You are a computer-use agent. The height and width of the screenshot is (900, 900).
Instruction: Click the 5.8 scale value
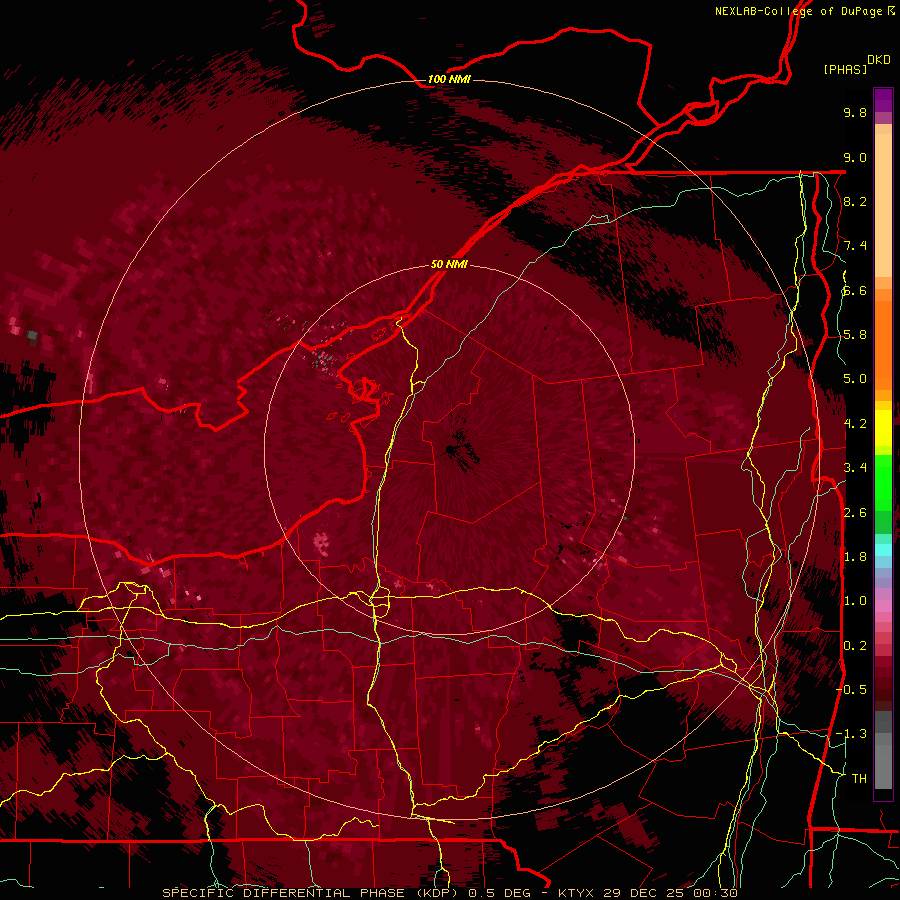coord(855,335)
